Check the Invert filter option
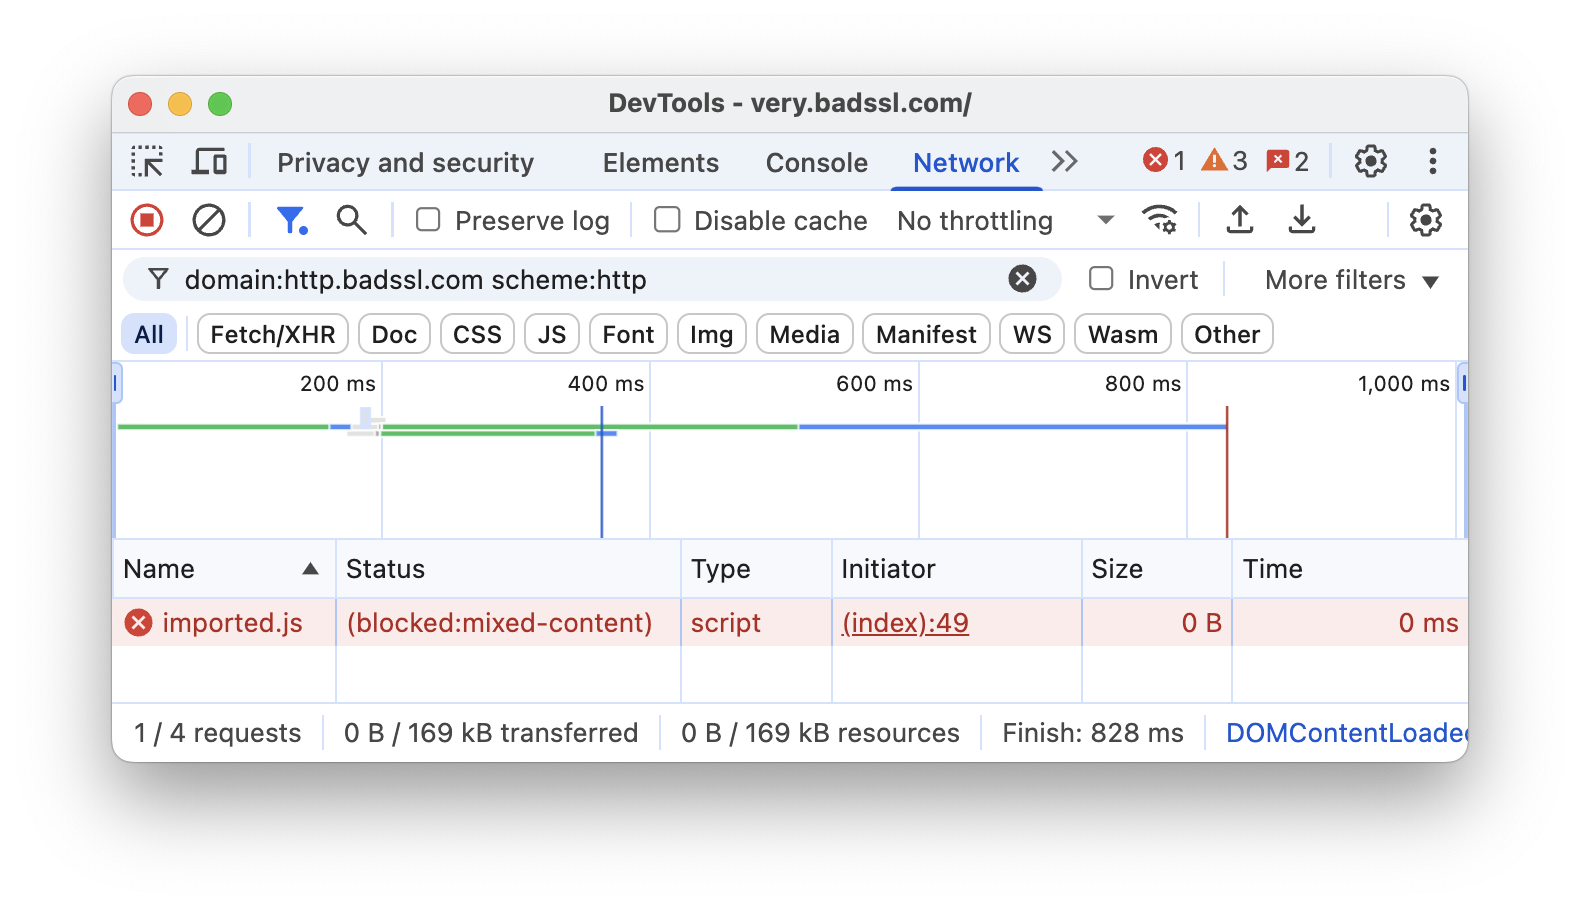The image size is (1580, 910). pyautogui.click(x=1101, y=279)
